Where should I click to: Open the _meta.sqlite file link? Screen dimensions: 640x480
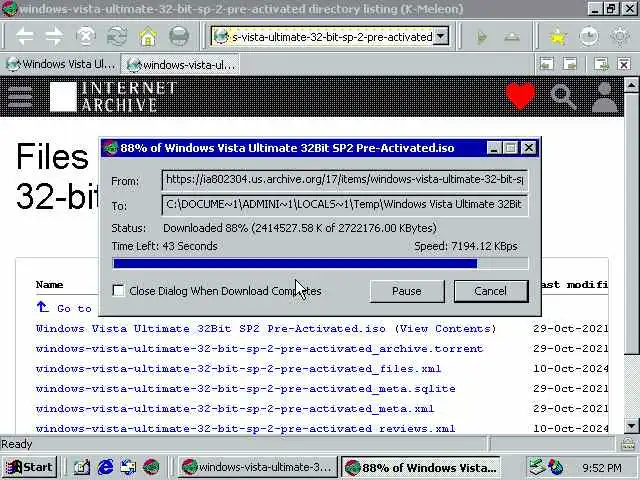point(245,389)
